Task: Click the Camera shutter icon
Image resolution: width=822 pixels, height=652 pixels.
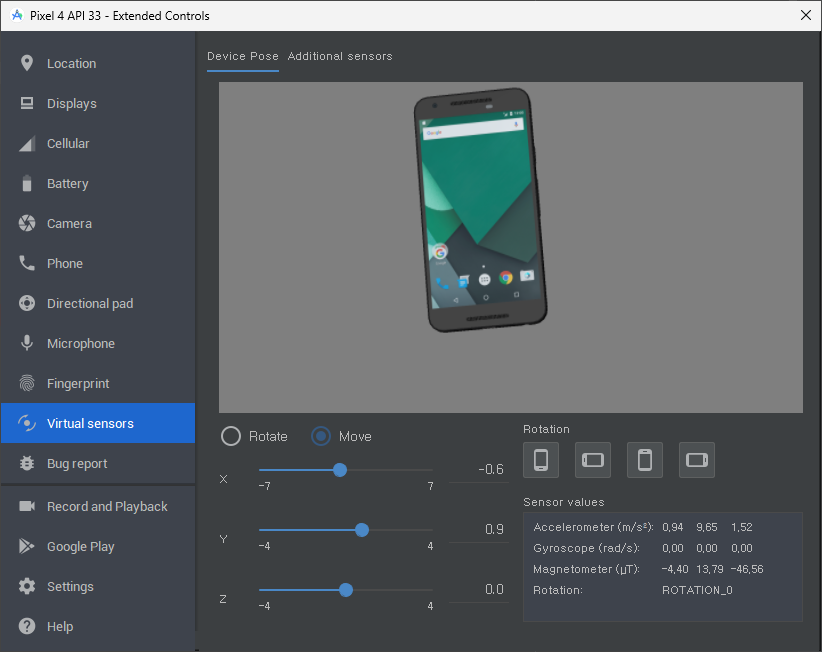Action: point(27,223)
